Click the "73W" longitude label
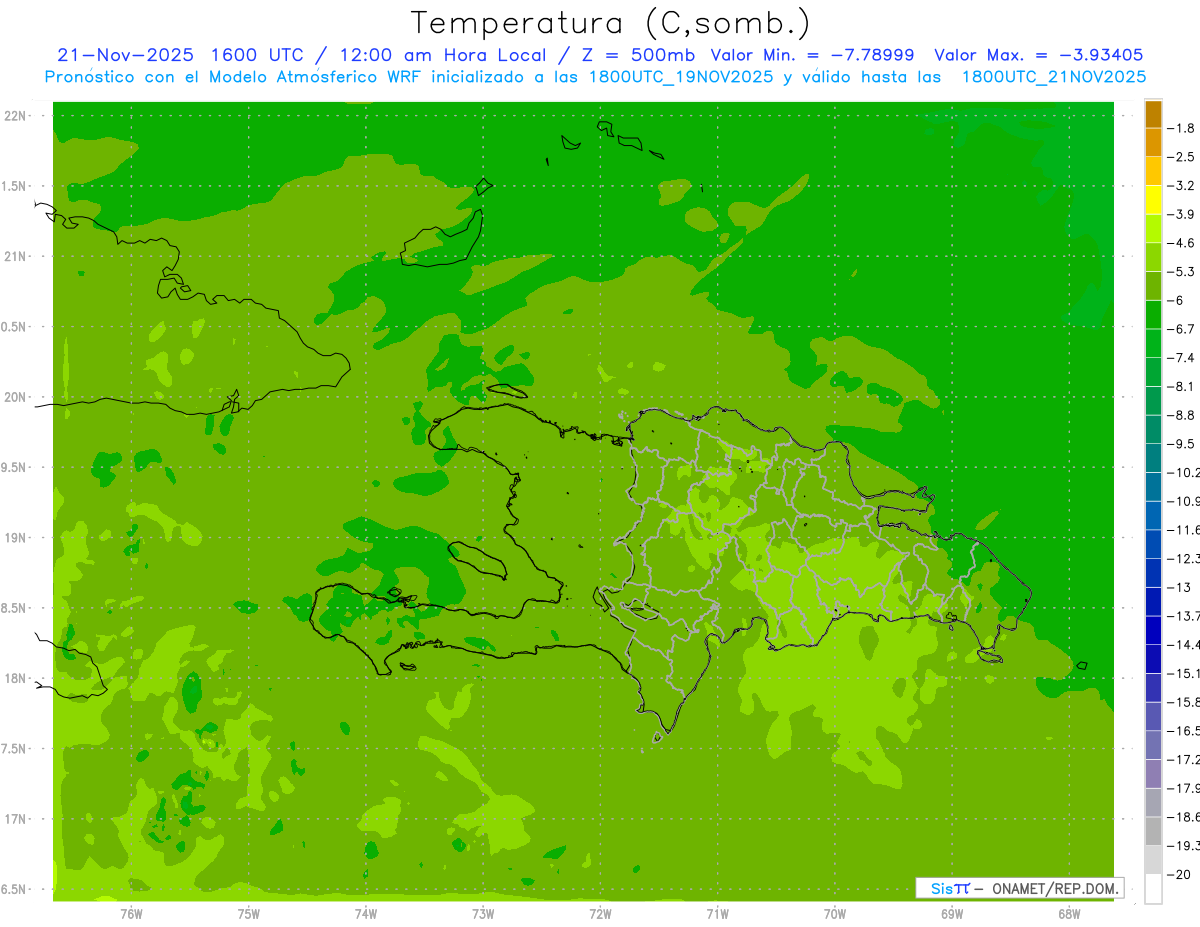The width and height of the screenshot is (1200, 927). tap(483, 913)
